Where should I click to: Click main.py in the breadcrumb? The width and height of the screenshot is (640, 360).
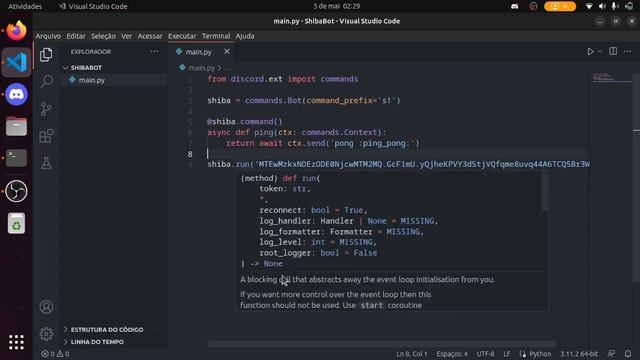click(202, 68)
